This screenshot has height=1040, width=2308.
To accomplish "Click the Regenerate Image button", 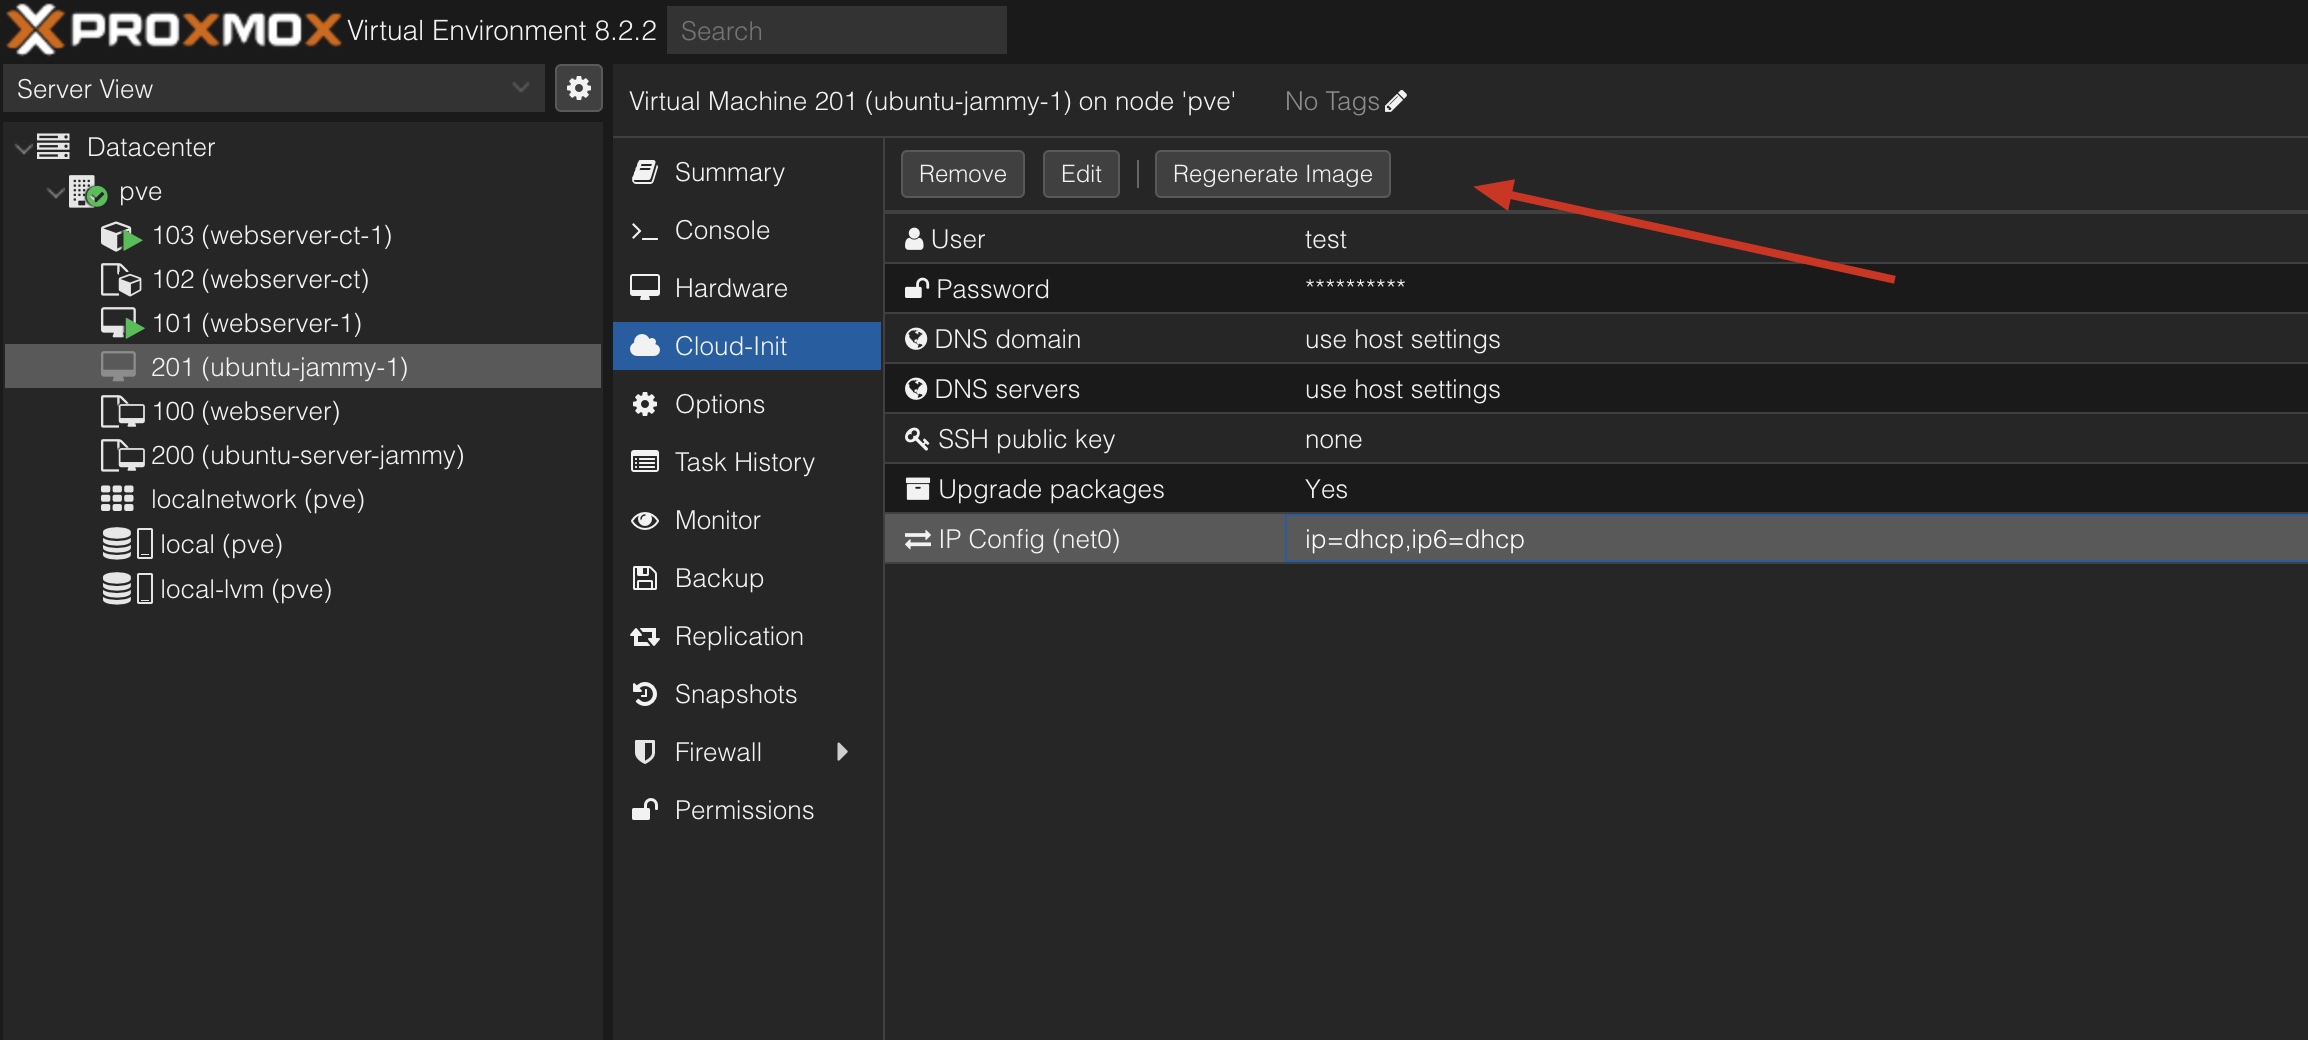I will 1272,174.
